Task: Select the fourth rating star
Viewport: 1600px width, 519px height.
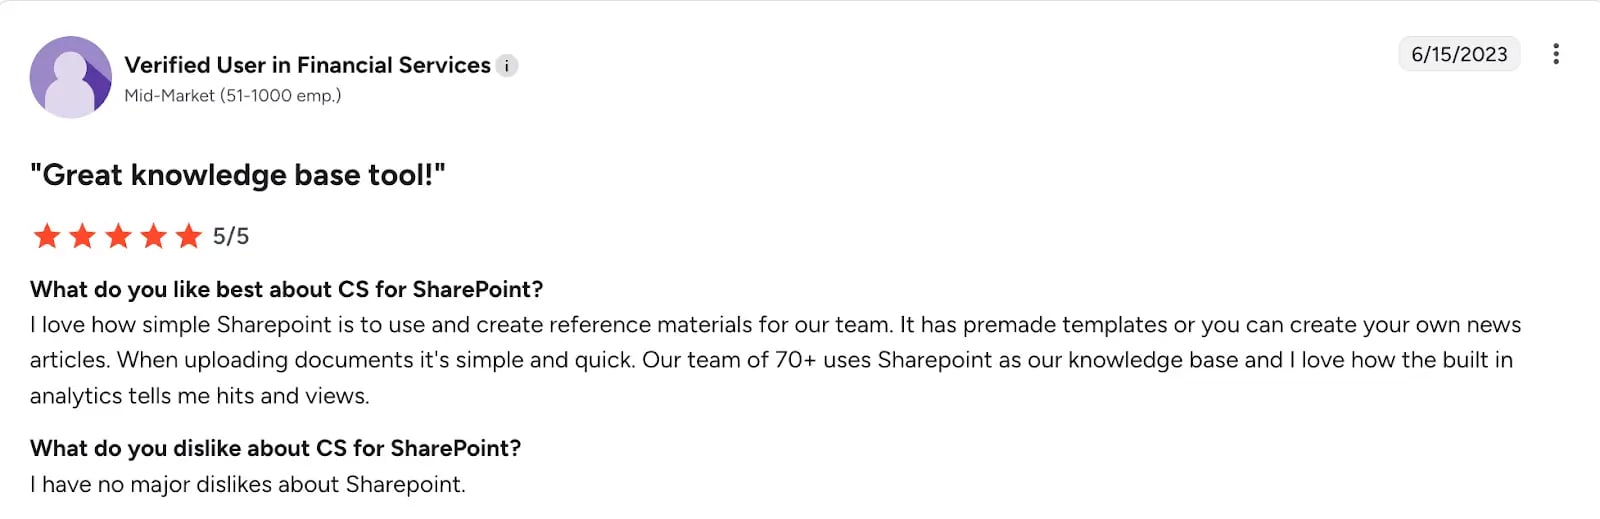Action: (153, 236)
